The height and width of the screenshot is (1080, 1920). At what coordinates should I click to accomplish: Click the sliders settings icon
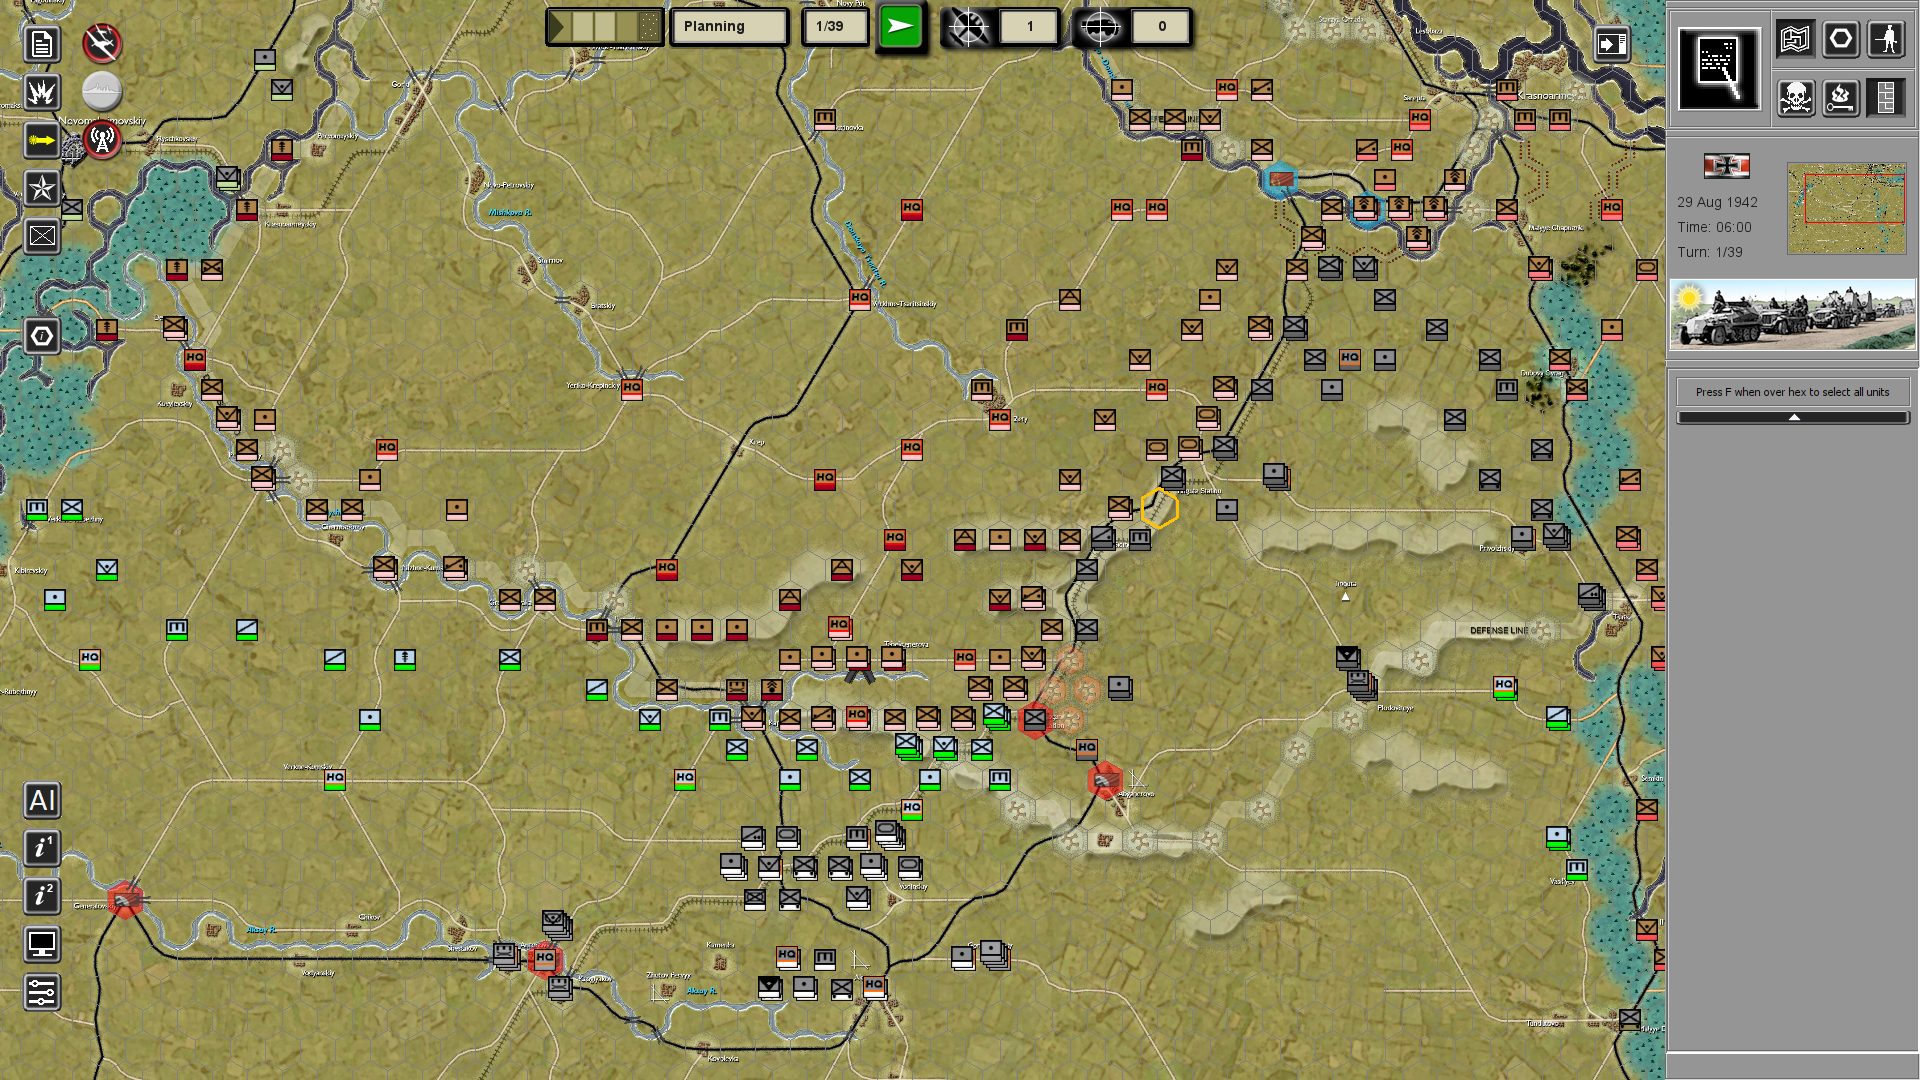(x=41, y=992)
